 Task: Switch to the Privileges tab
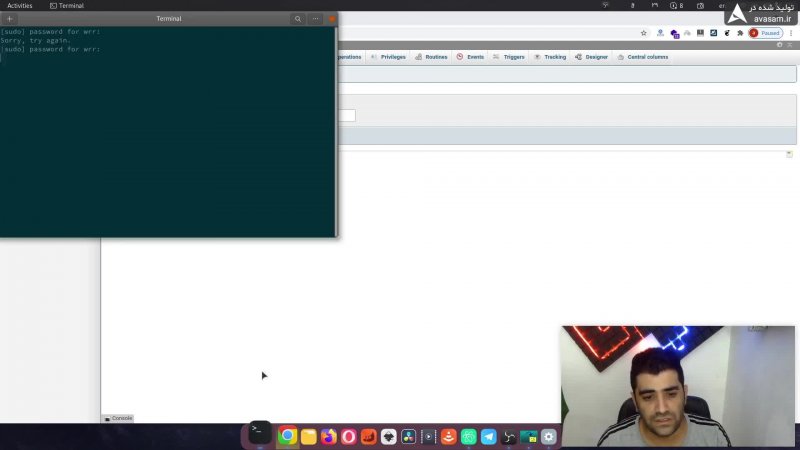click(x=388, y=57)
